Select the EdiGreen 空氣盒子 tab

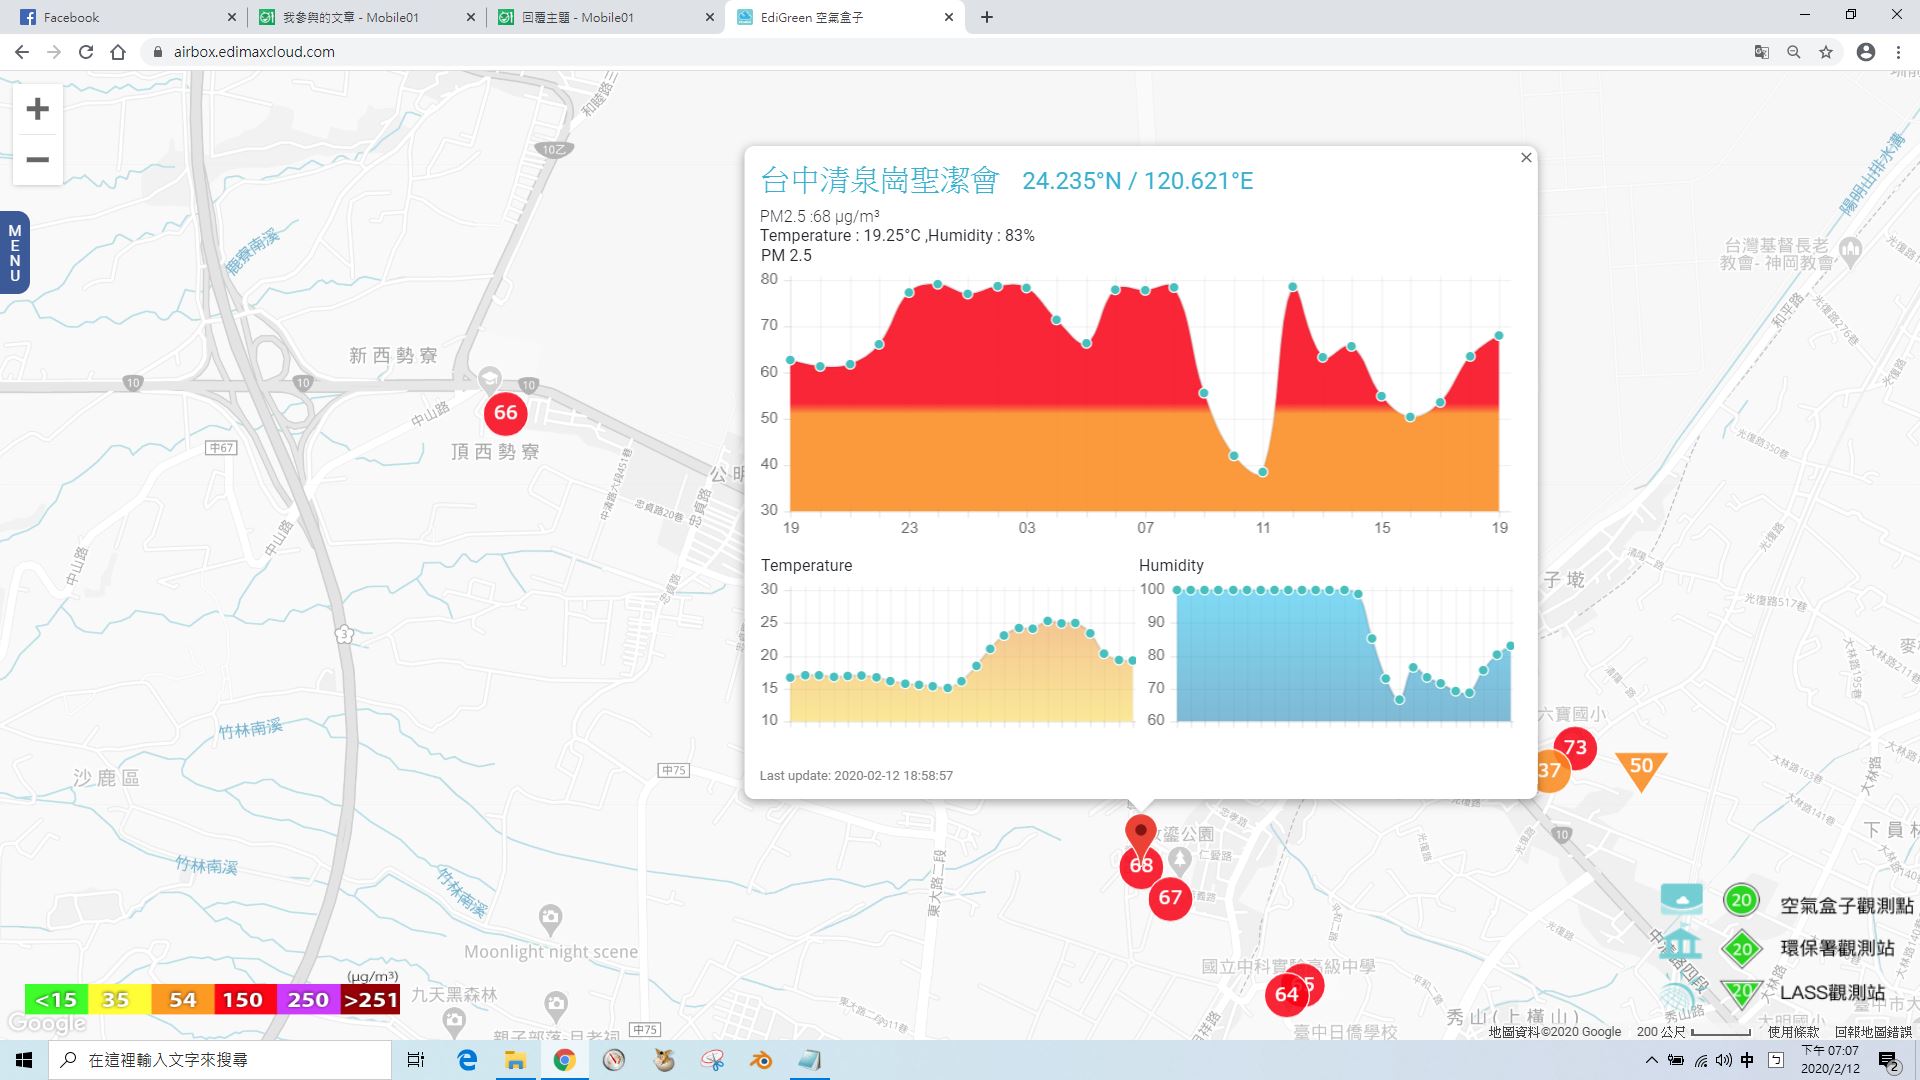845,17
